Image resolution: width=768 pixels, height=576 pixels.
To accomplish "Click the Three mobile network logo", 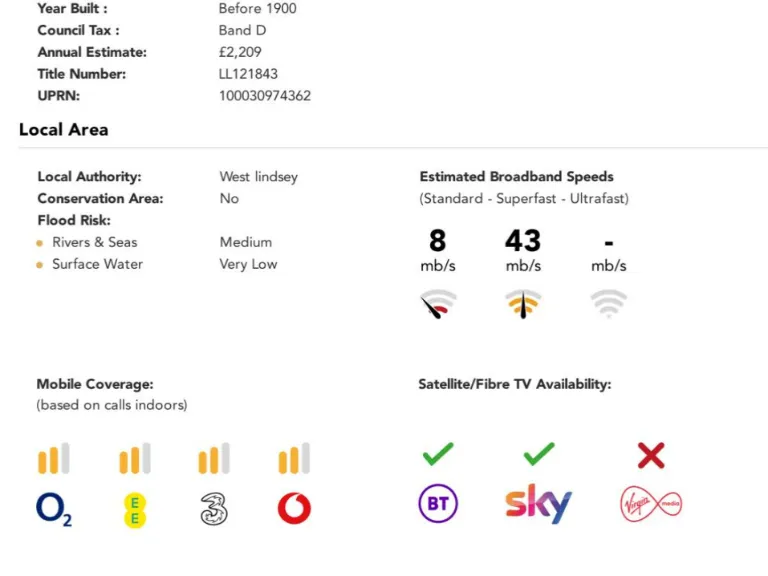I will tap(213, 510).
